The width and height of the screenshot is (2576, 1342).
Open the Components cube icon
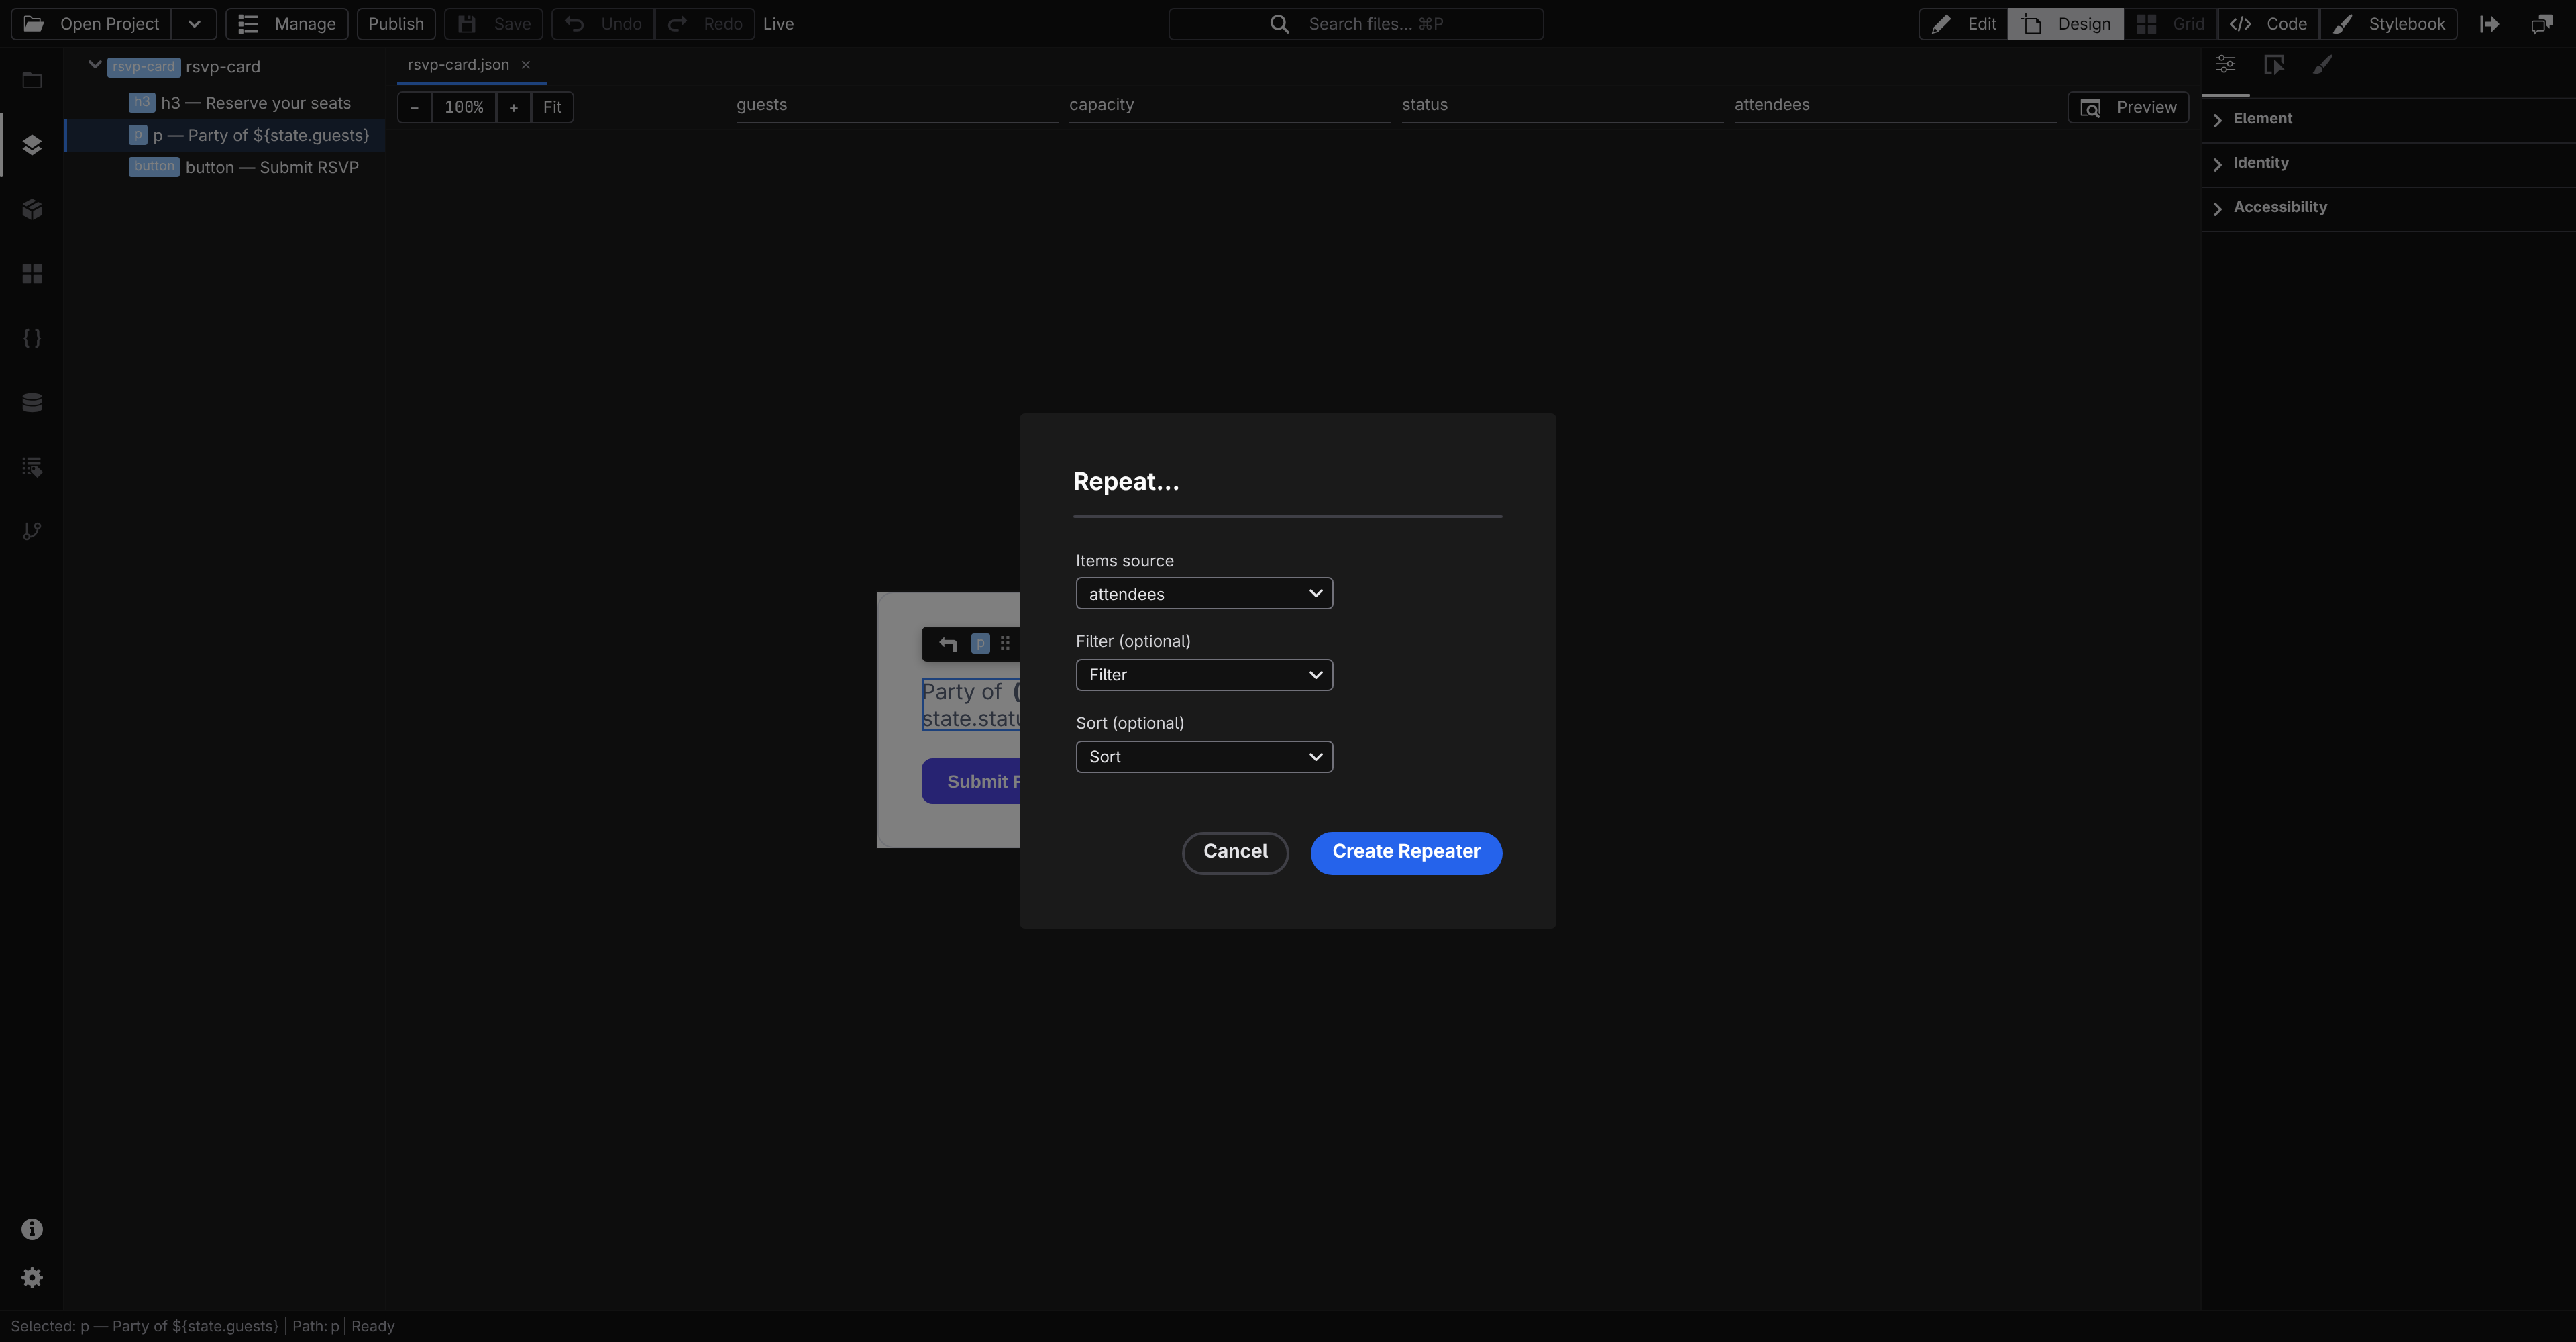tap(32, 209)
